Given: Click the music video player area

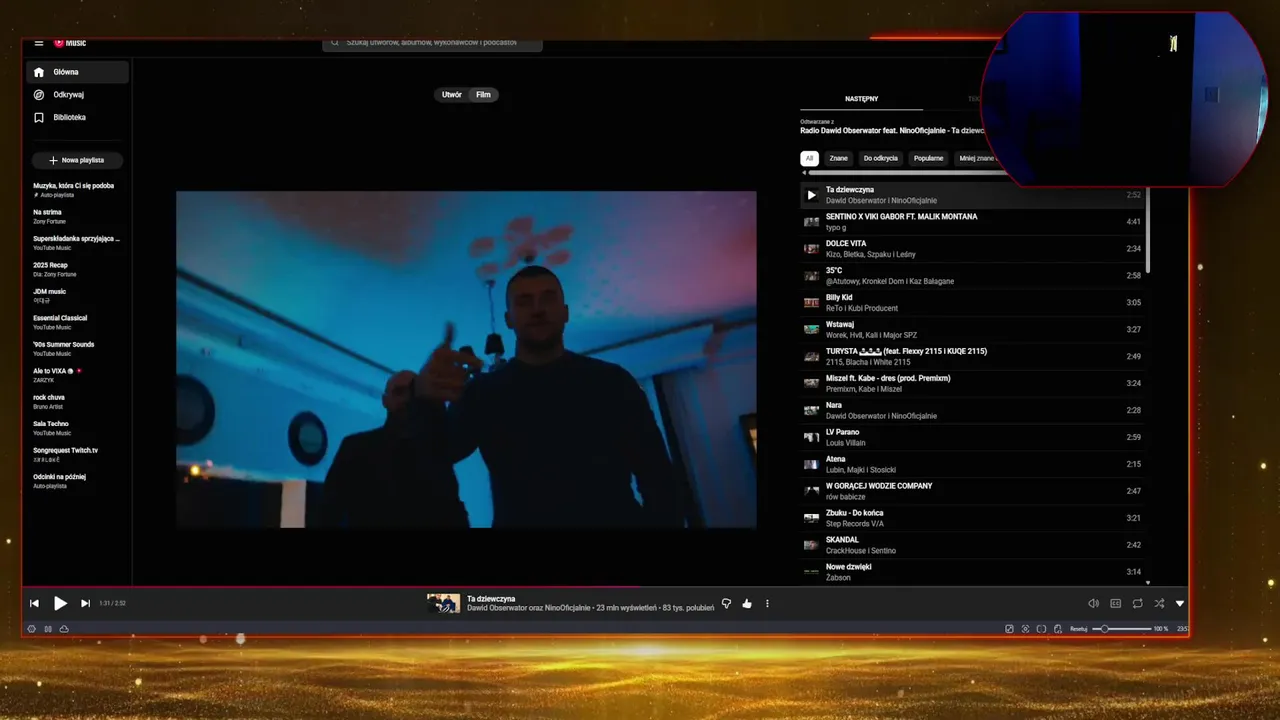Looking at the screenshot, I should point(466,359).
